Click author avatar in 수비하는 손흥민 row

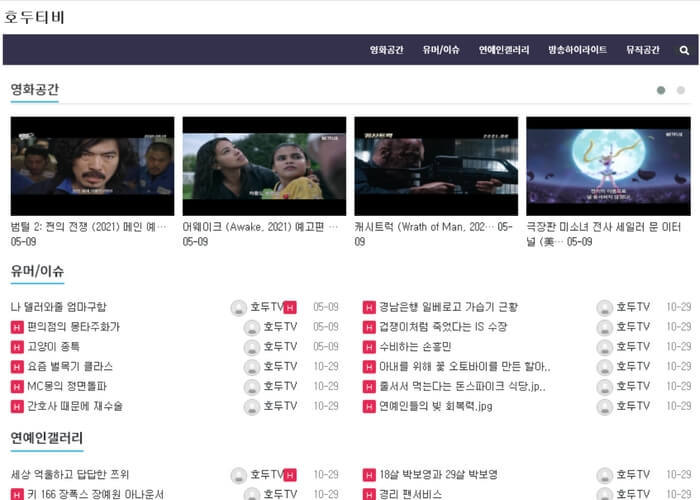tap(605, 347)
